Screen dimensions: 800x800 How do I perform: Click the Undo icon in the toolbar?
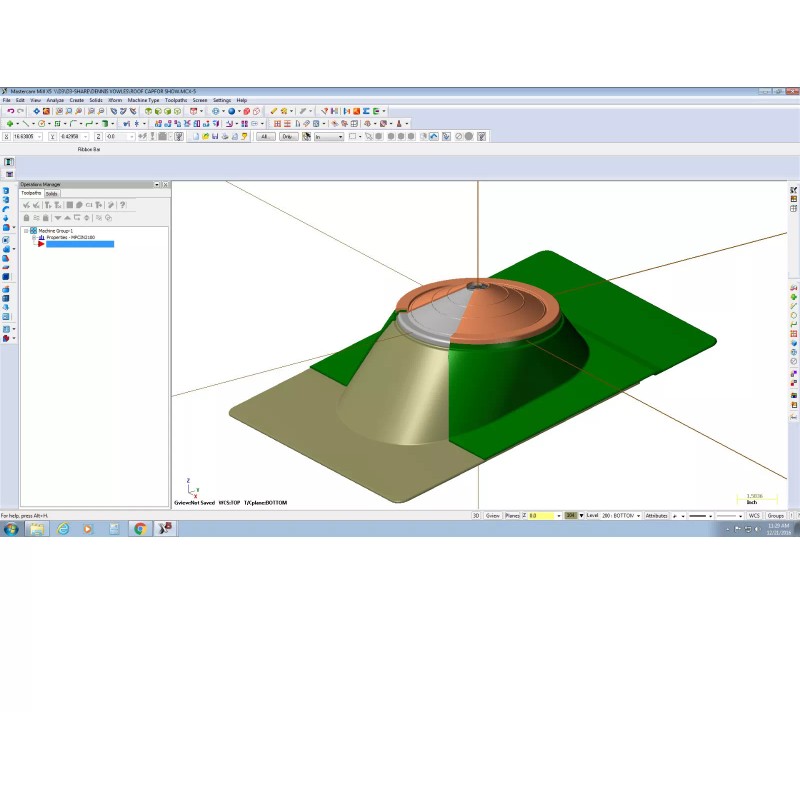tap(10, 111)
